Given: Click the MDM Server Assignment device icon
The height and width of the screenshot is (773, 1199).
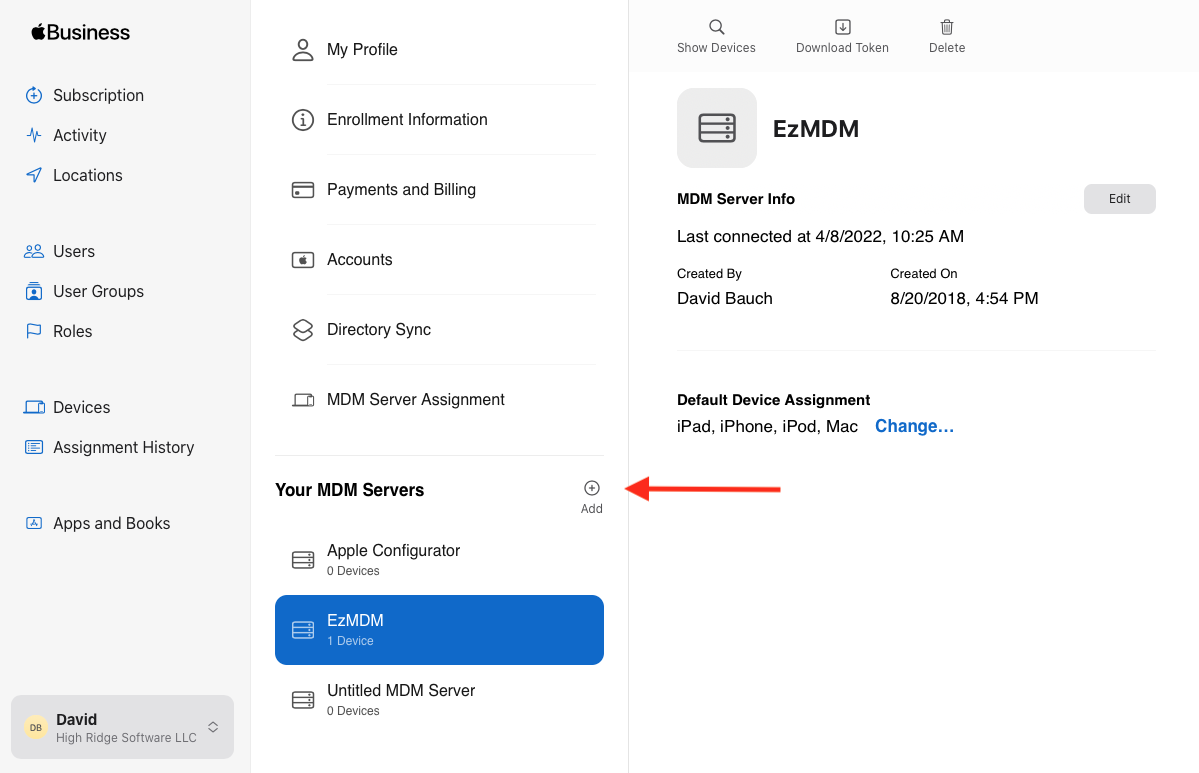Looking at the screenshot, I should tap(303, 400).
